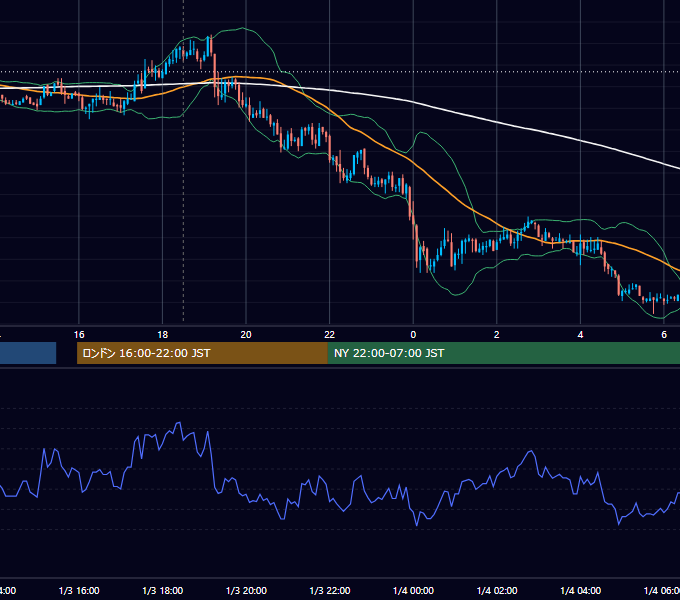Screen dimensions: 680x600
Task: Click the 1/4 00:00 time label
Action: (413, 590)
